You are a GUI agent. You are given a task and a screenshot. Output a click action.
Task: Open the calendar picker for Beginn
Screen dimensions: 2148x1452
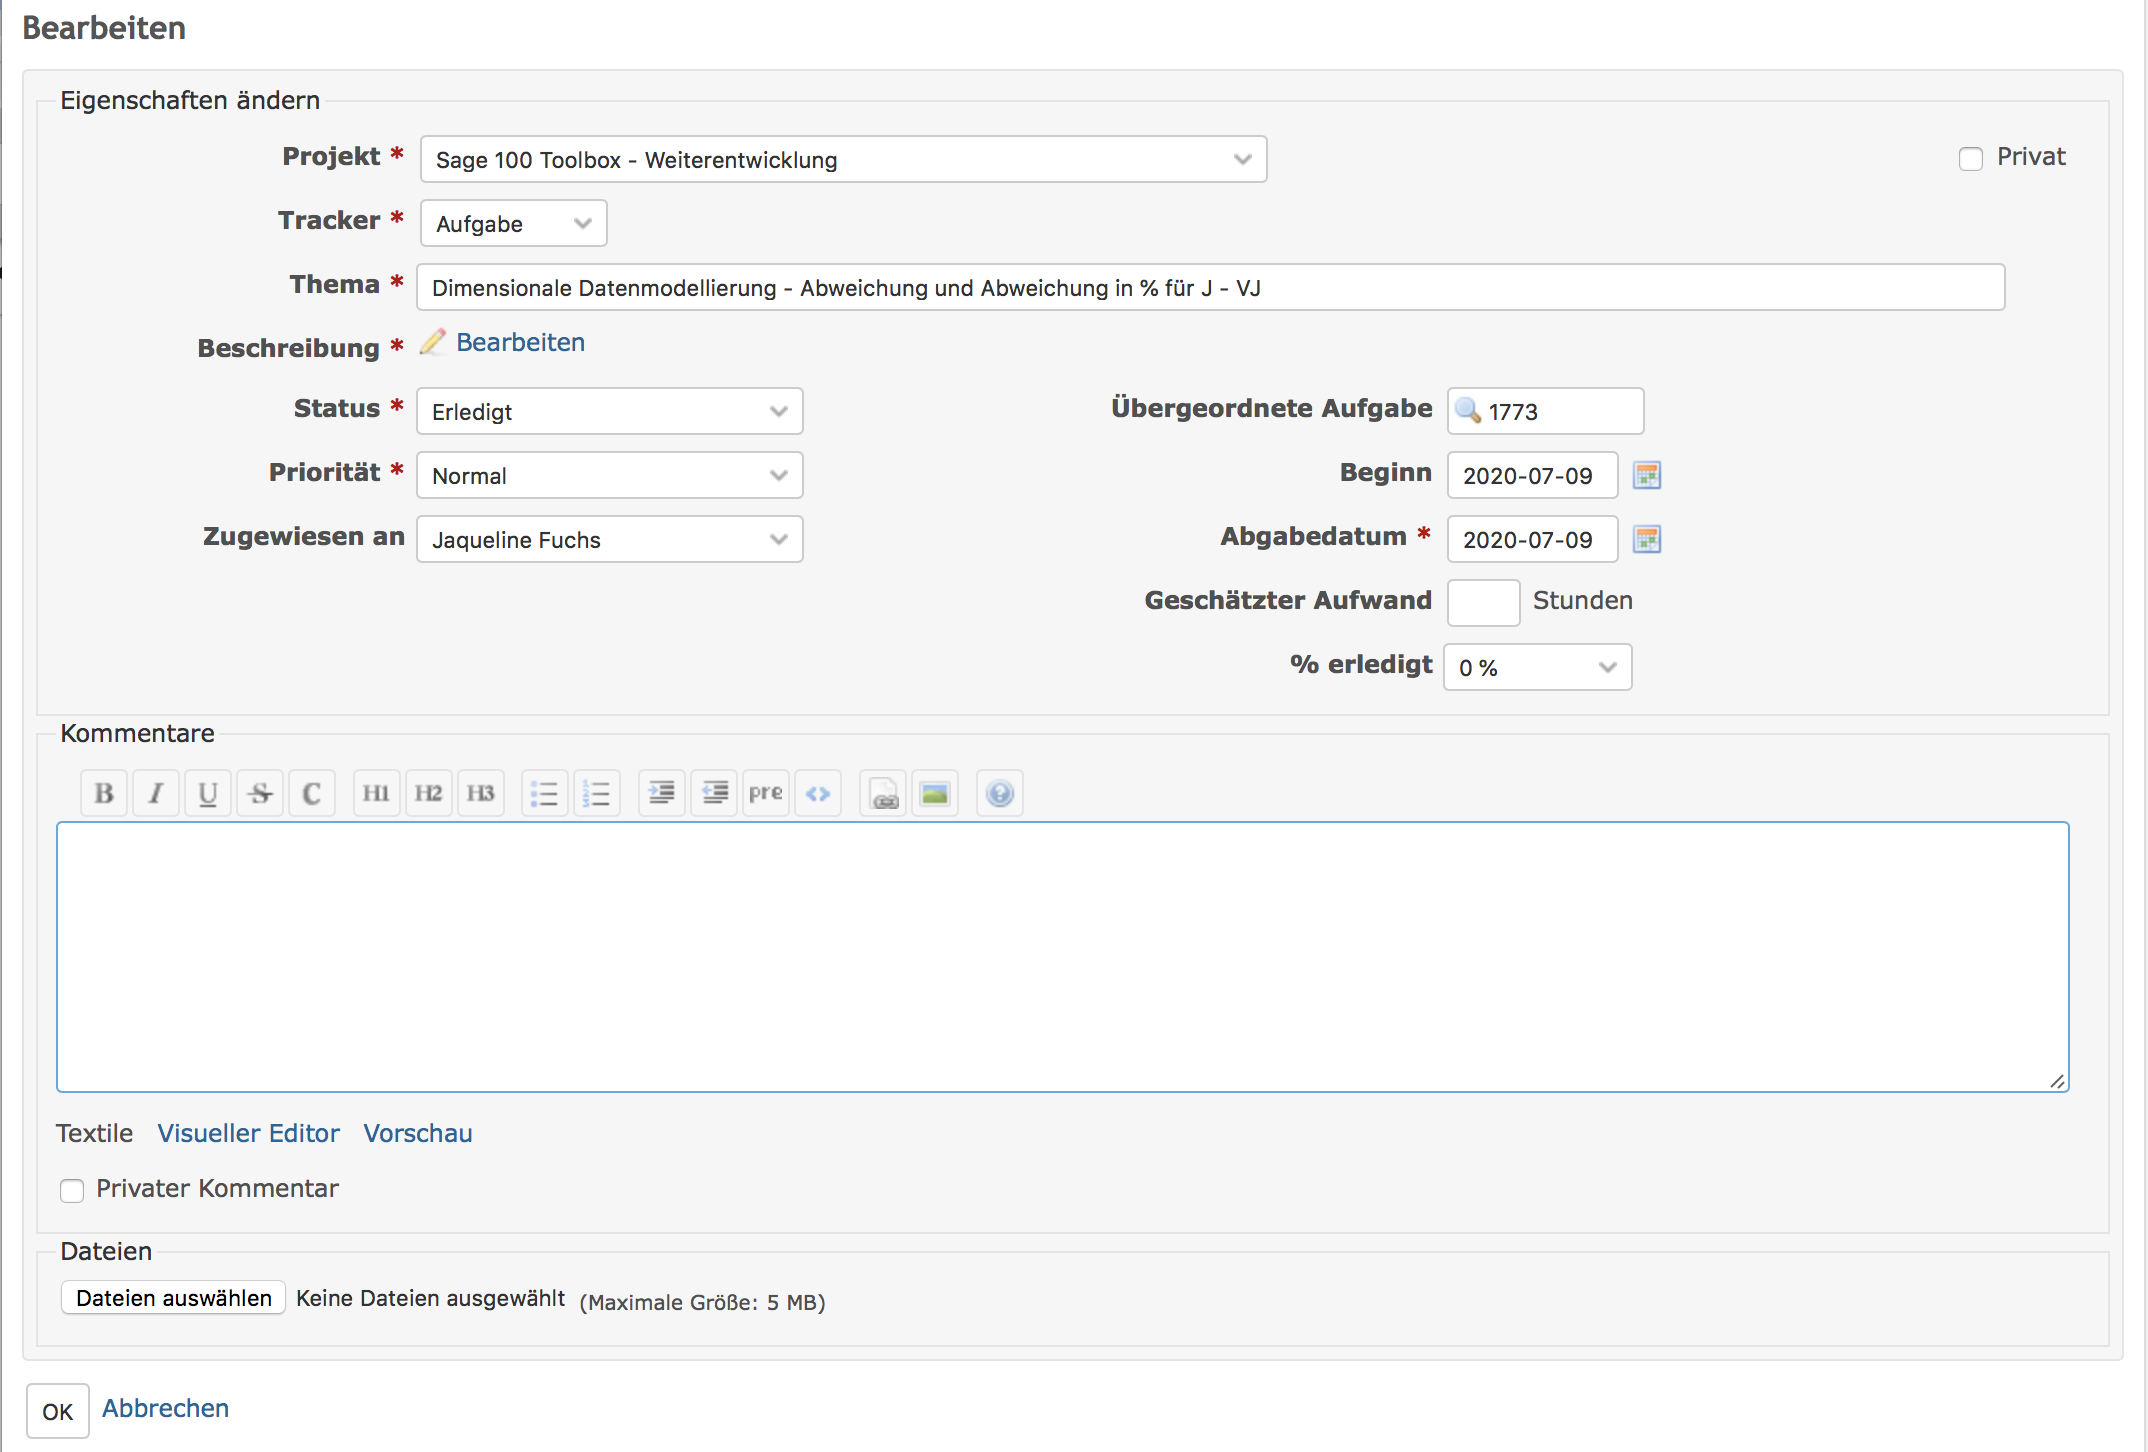pyautogui.click(x=1646, y=475)
